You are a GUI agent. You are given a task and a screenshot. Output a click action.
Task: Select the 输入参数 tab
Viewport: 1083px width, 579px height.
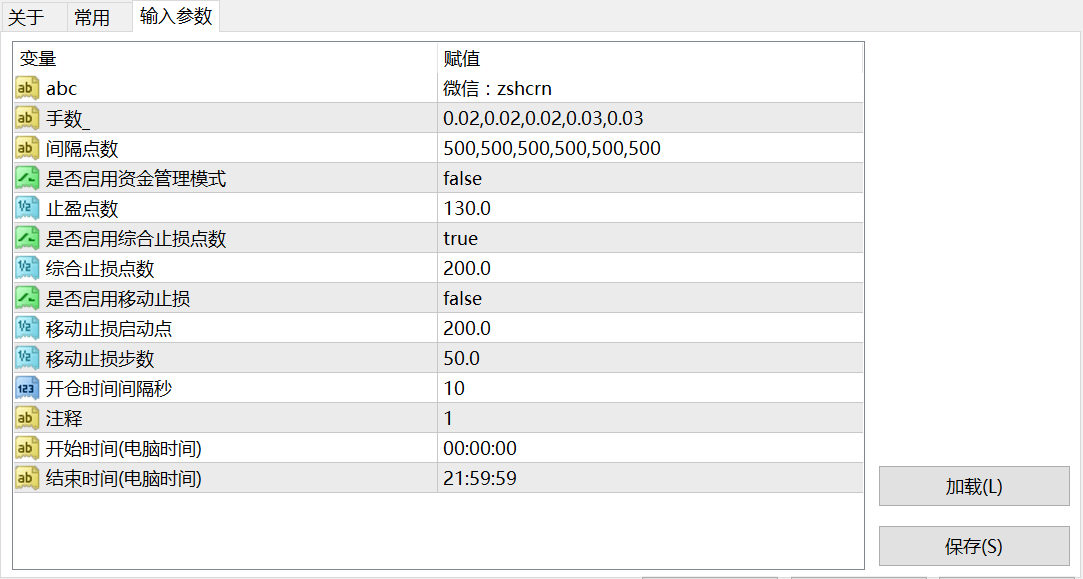click(x=176, y=16)
